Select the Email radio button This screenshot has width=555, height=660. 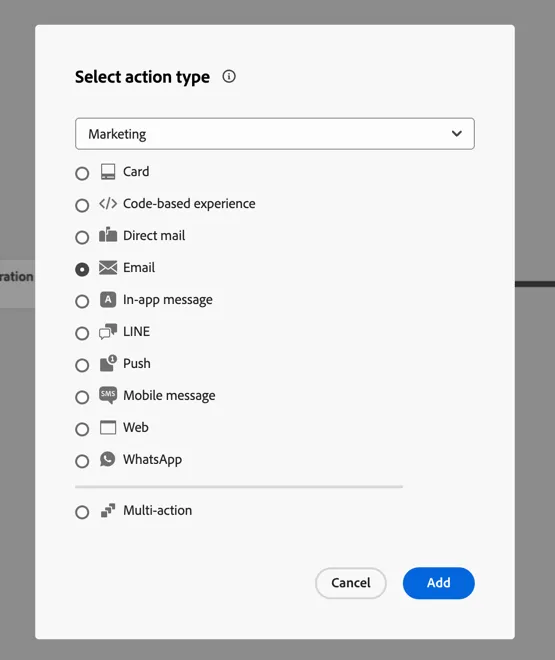[x=82, y=269]
